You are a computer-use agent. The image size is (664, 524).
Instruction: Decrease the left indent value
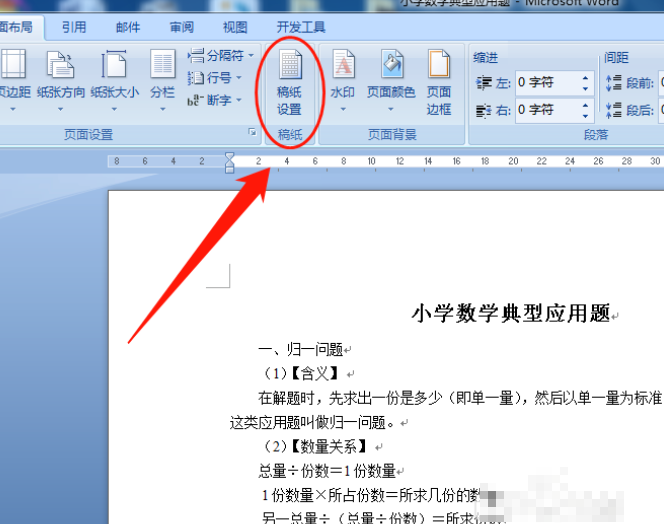click(x=586, y=89)
